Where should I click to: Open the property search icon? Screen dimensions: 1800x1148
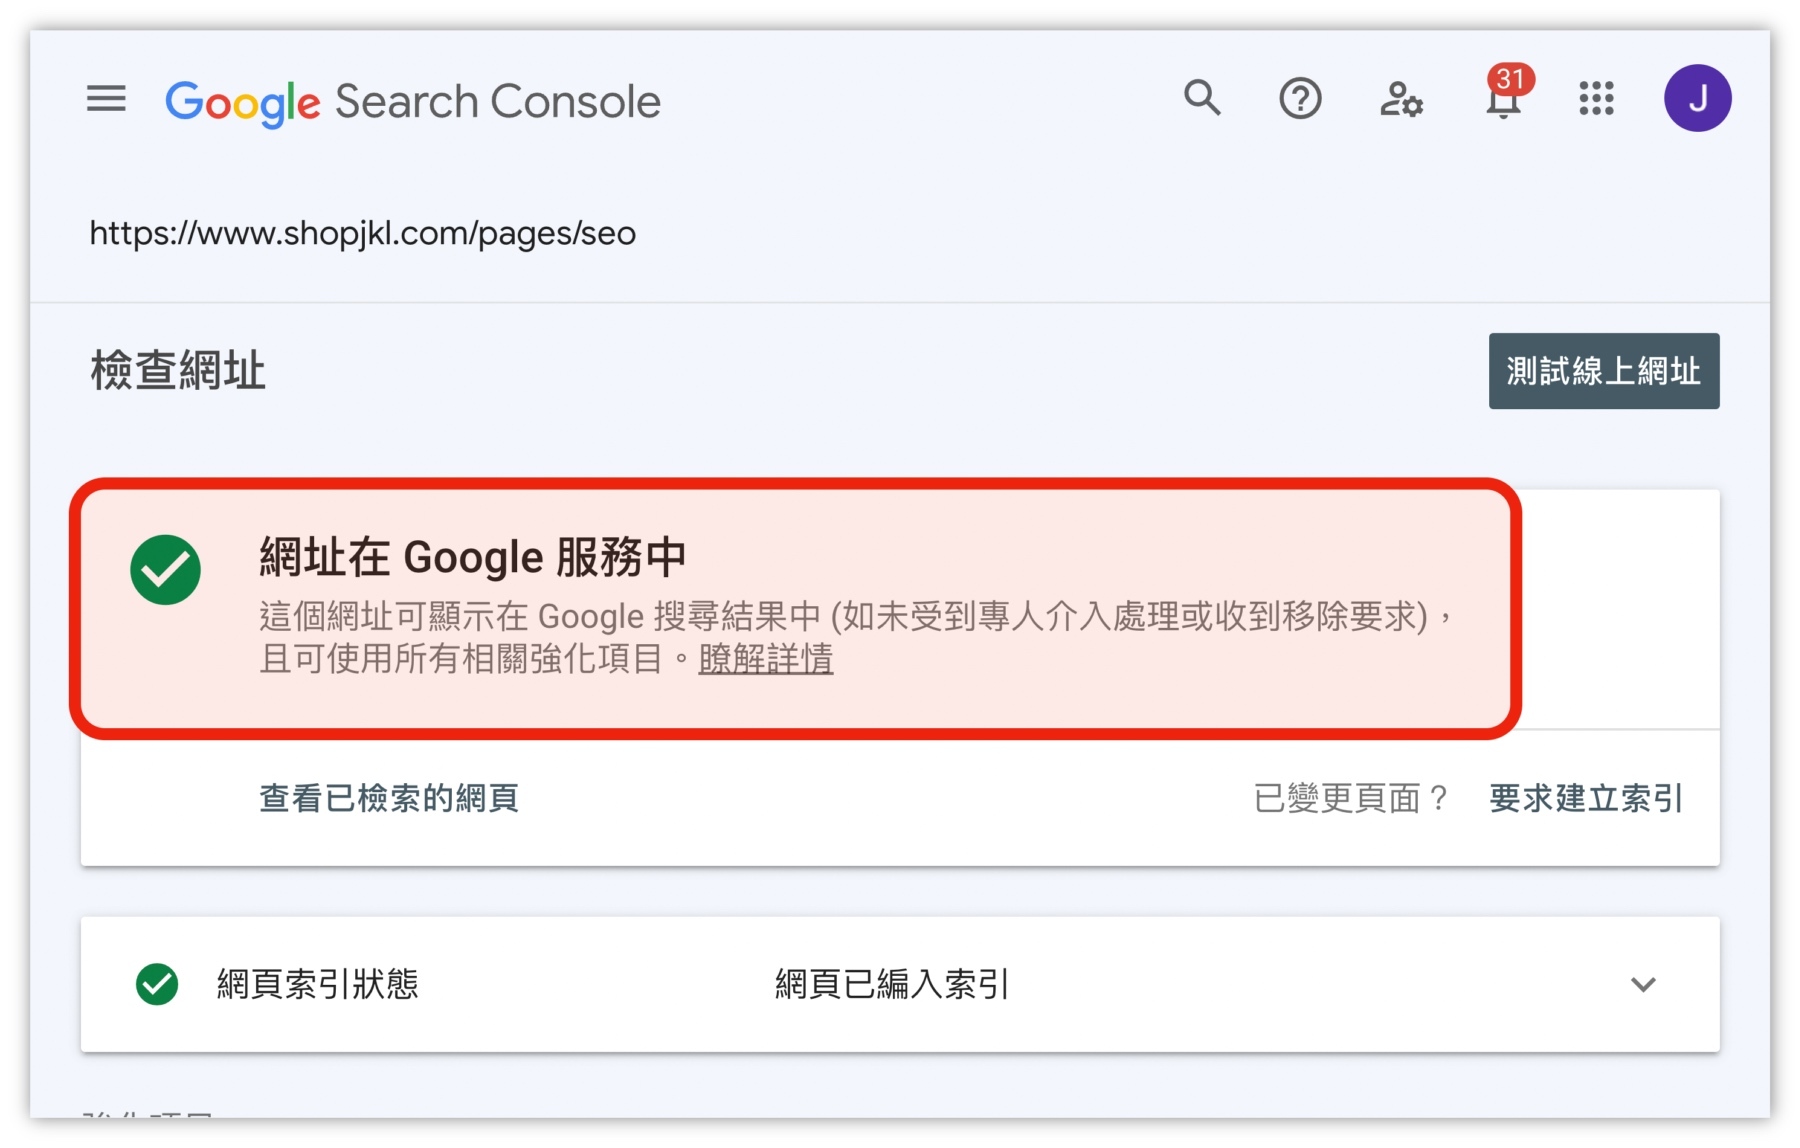[1202, 98]
